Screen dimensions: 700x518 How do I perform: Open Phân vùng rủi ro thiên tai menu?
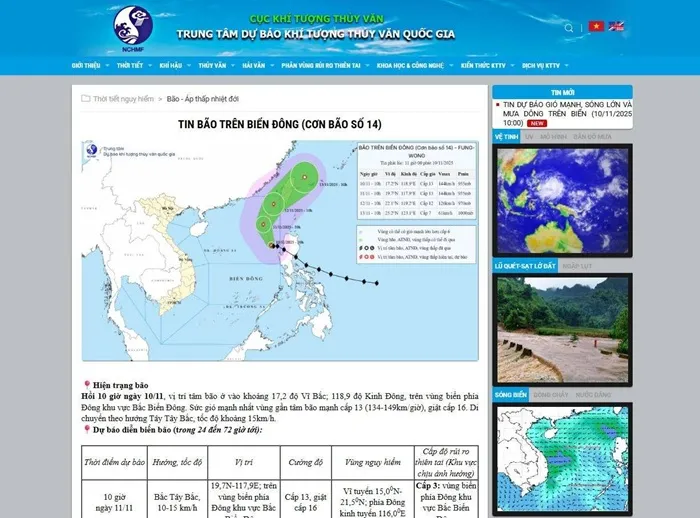321,65
